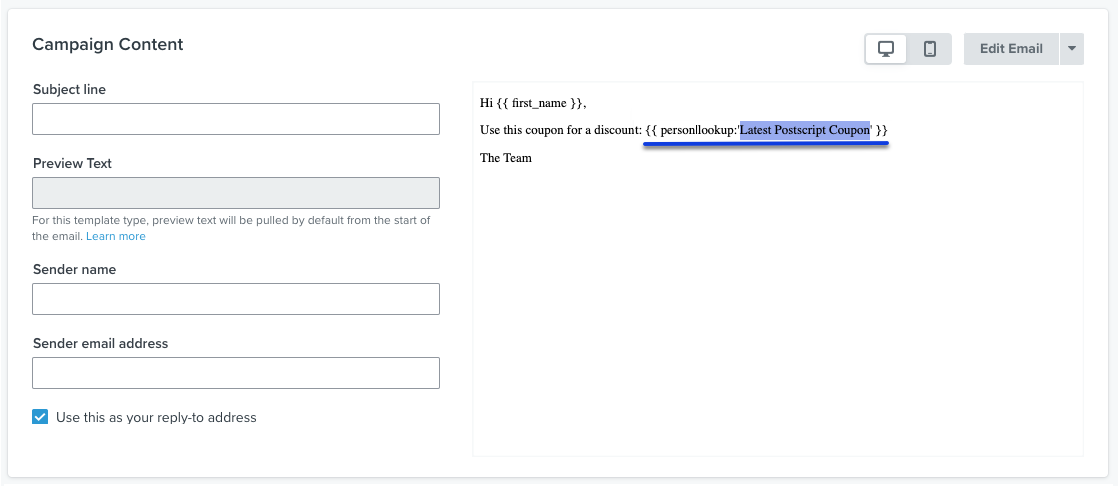Uncheck the reply-to address checkbox
Image resolution: width=1118 pixels, height=486 pixels.
pyautogui.click(x=40, y=417)
